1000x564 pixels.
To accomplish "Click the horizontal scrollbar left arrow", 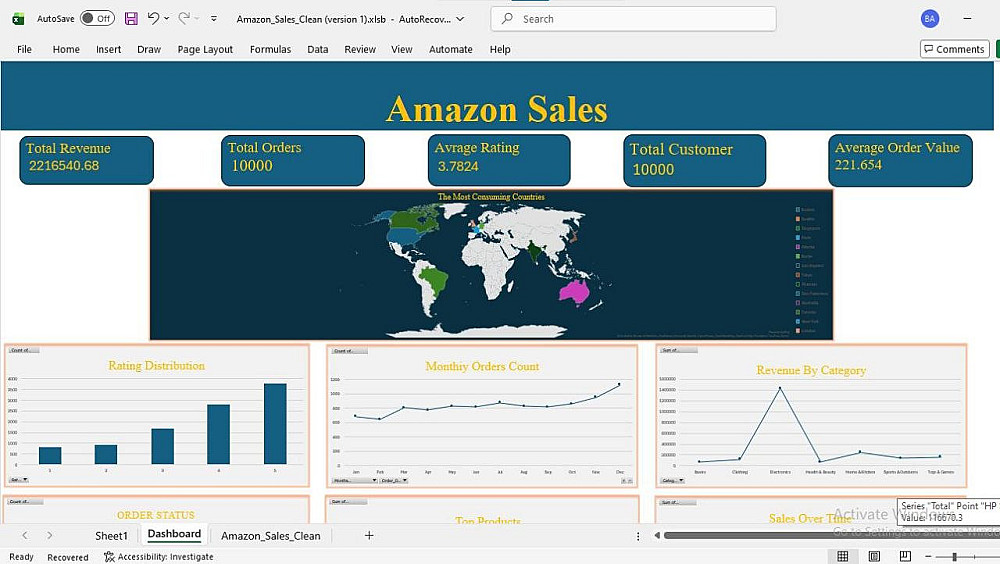I will [657, 535].
